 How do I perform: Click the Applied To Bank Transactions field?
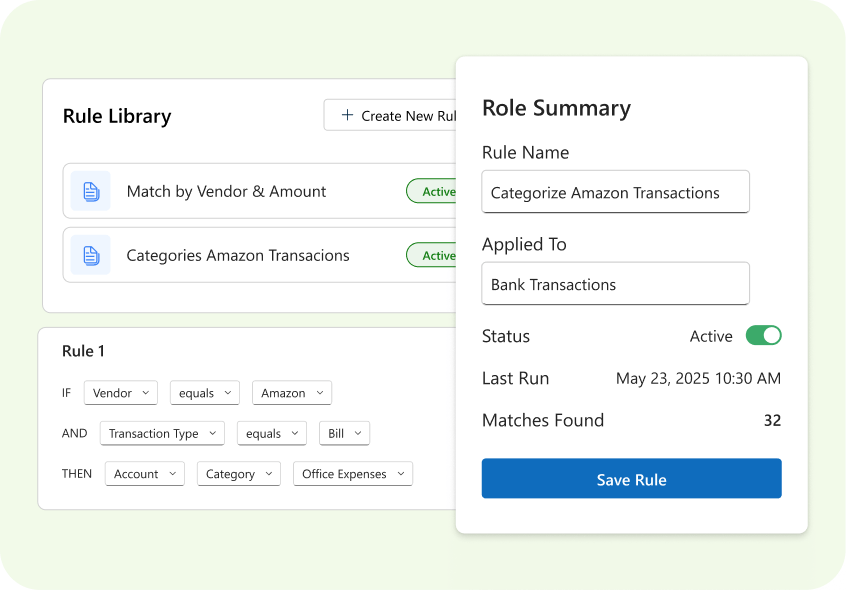coord(616,284)
